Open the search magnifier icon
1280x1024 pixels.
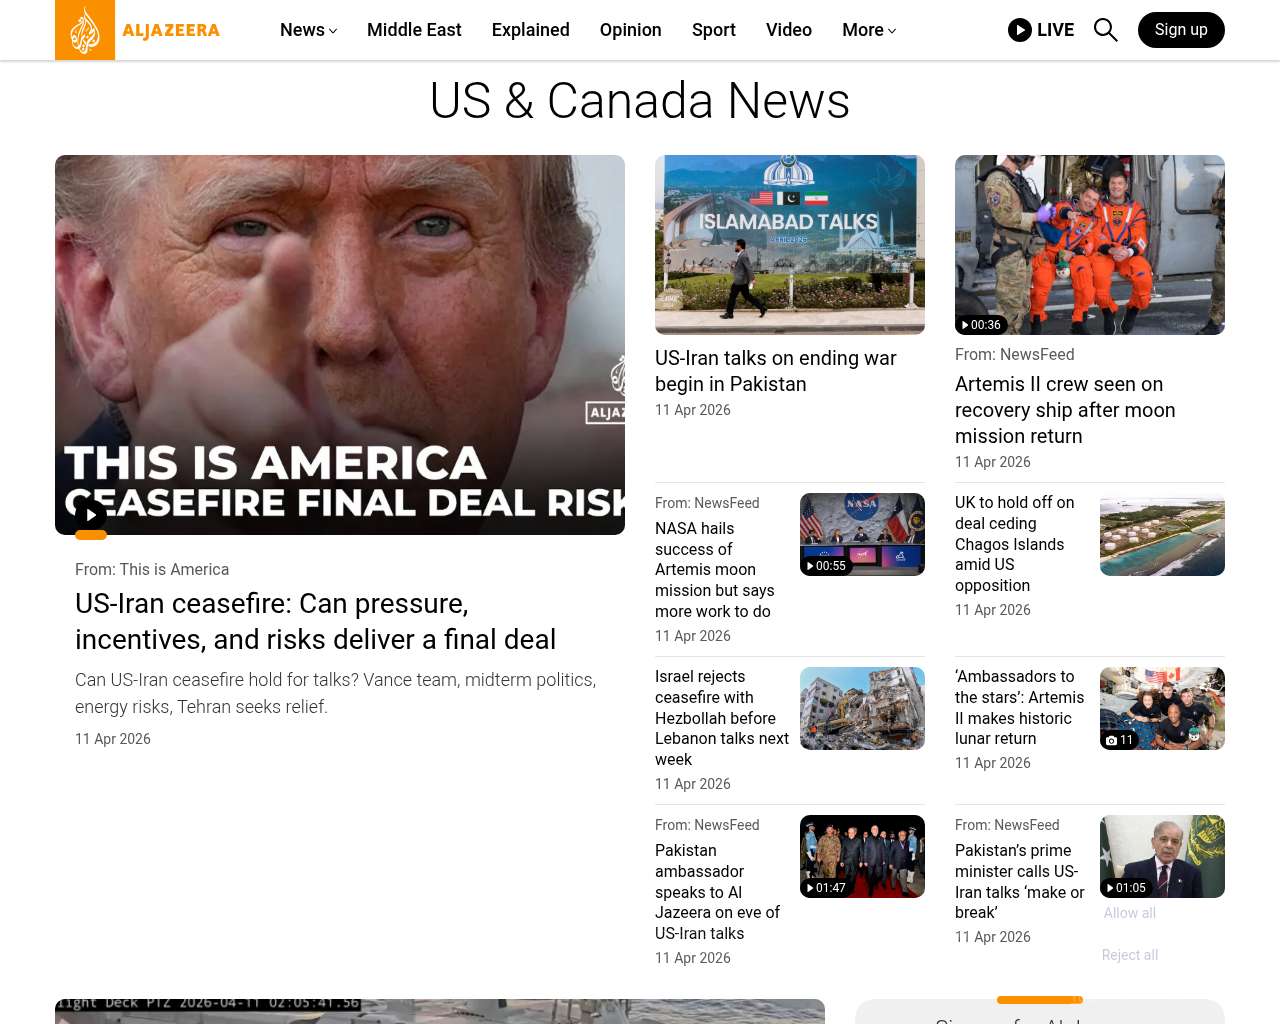1105,30
